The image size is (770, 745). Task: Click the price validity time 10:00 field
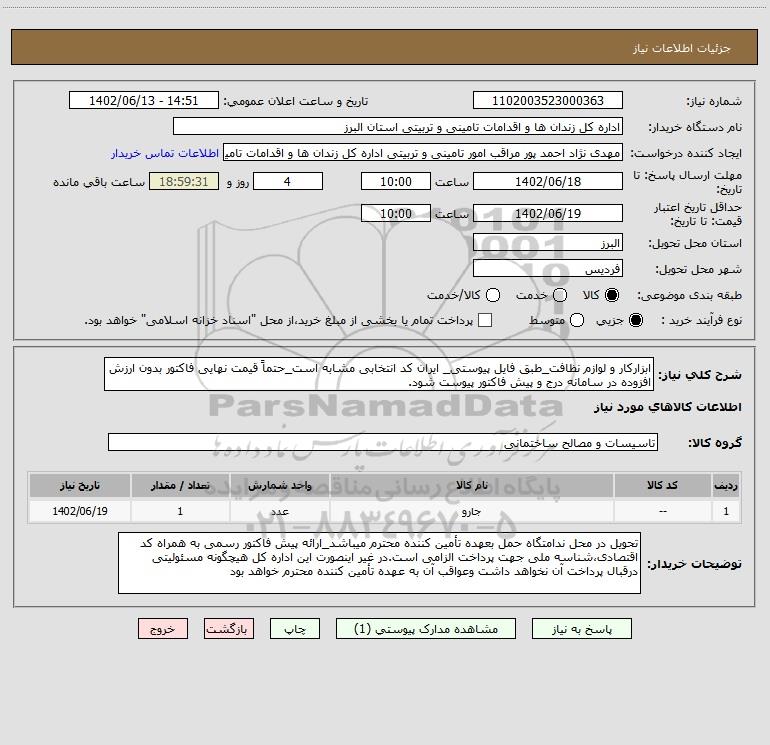(x=396, y=213)
